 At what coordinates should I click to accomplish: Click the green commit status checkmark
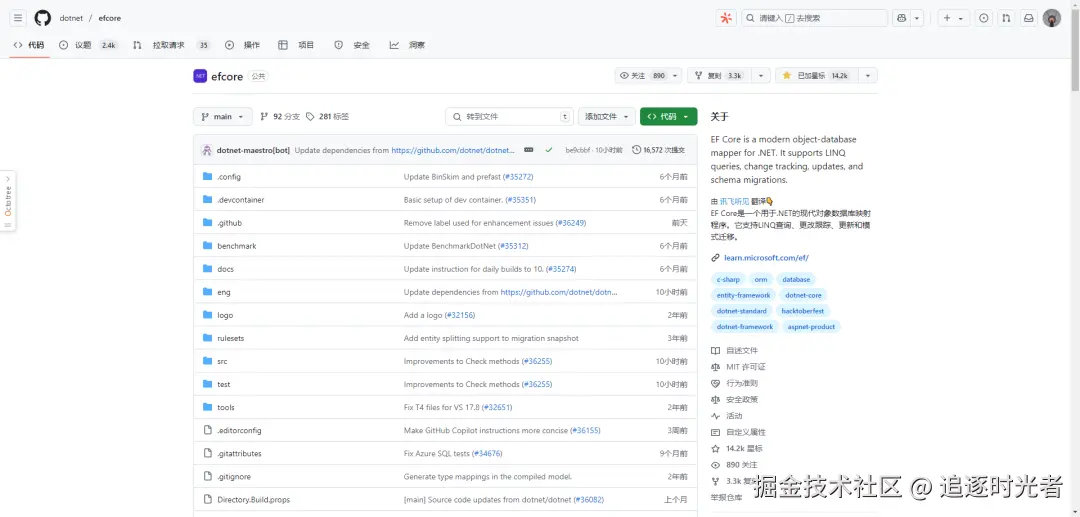[549, 149]
